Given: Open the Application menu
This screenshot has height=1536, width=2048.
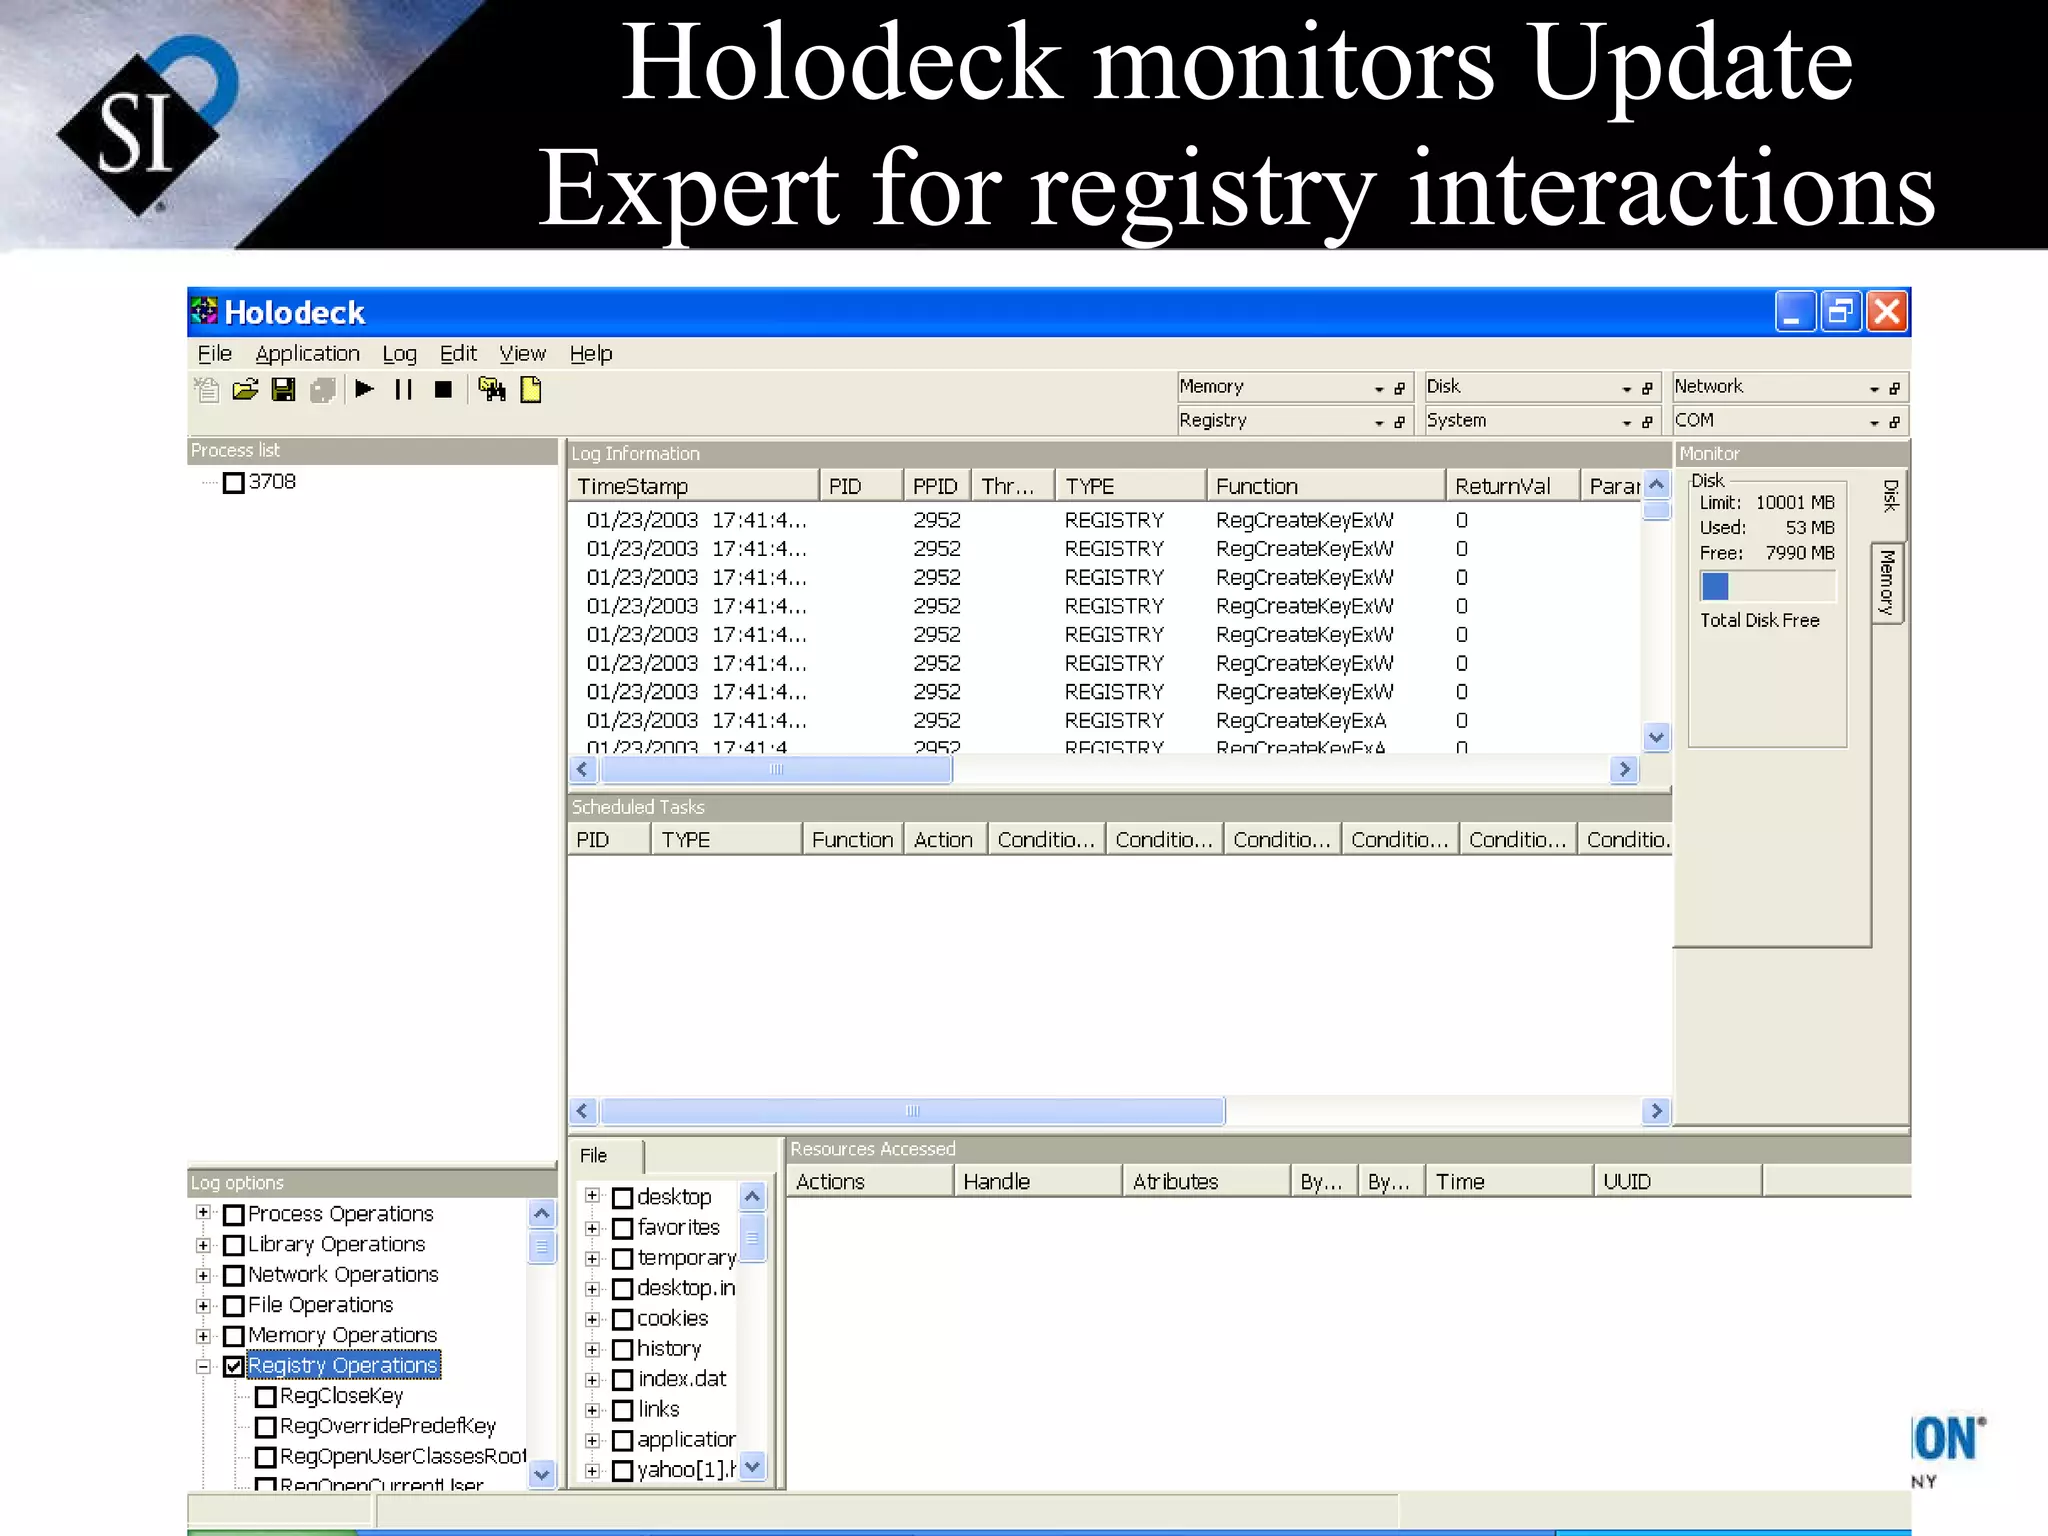Looking at the screenshot, I should 307,353.
